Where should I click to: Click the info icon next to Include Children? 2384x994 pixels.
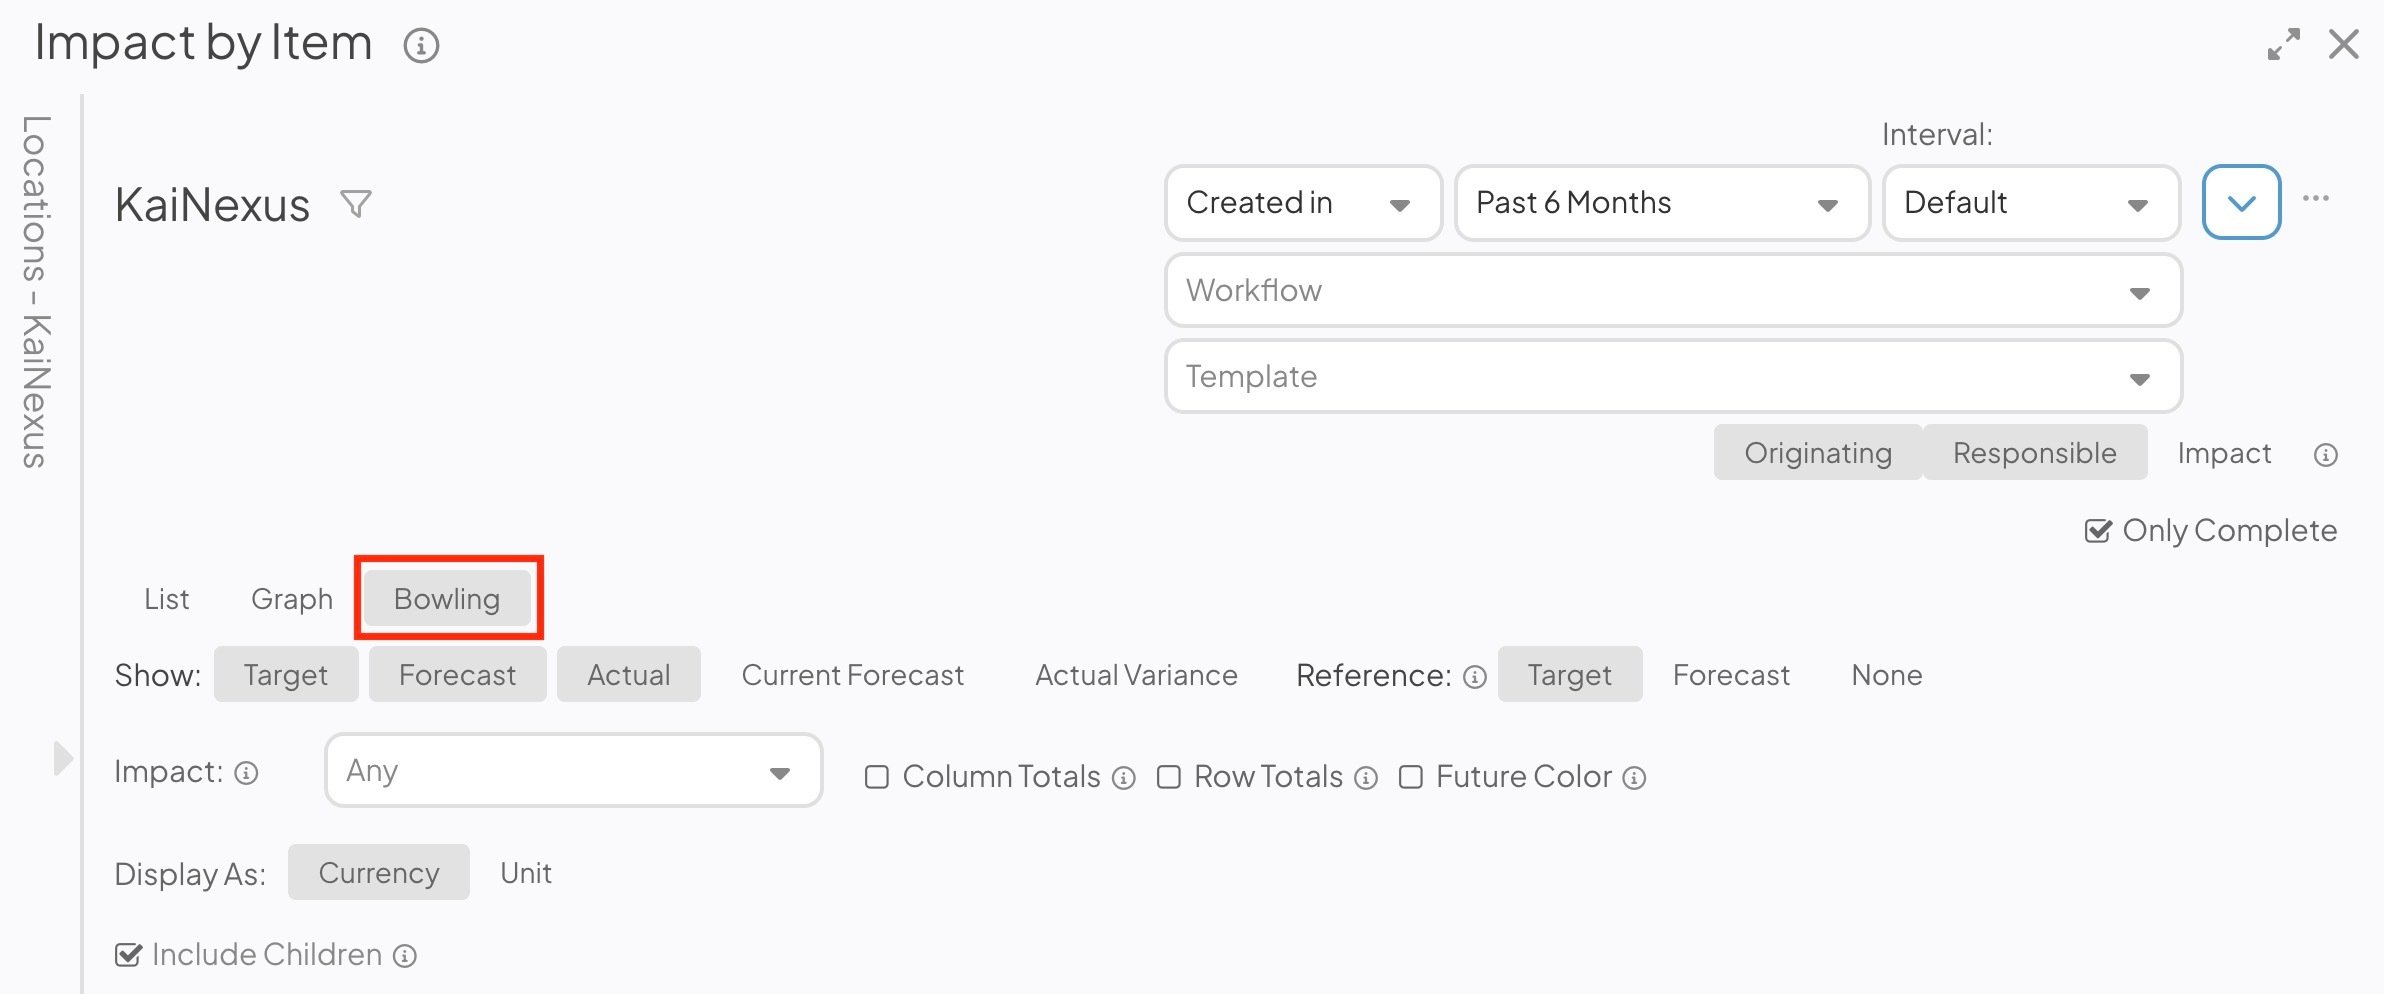(x=405, y=956)
